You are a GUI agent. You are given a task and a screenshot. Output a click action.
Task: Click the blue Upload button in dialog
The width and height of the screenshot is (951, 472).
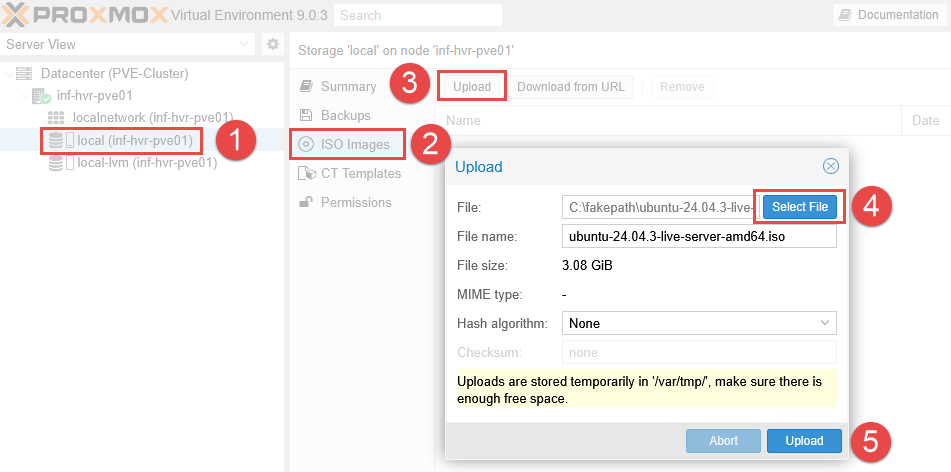(804, 441)
